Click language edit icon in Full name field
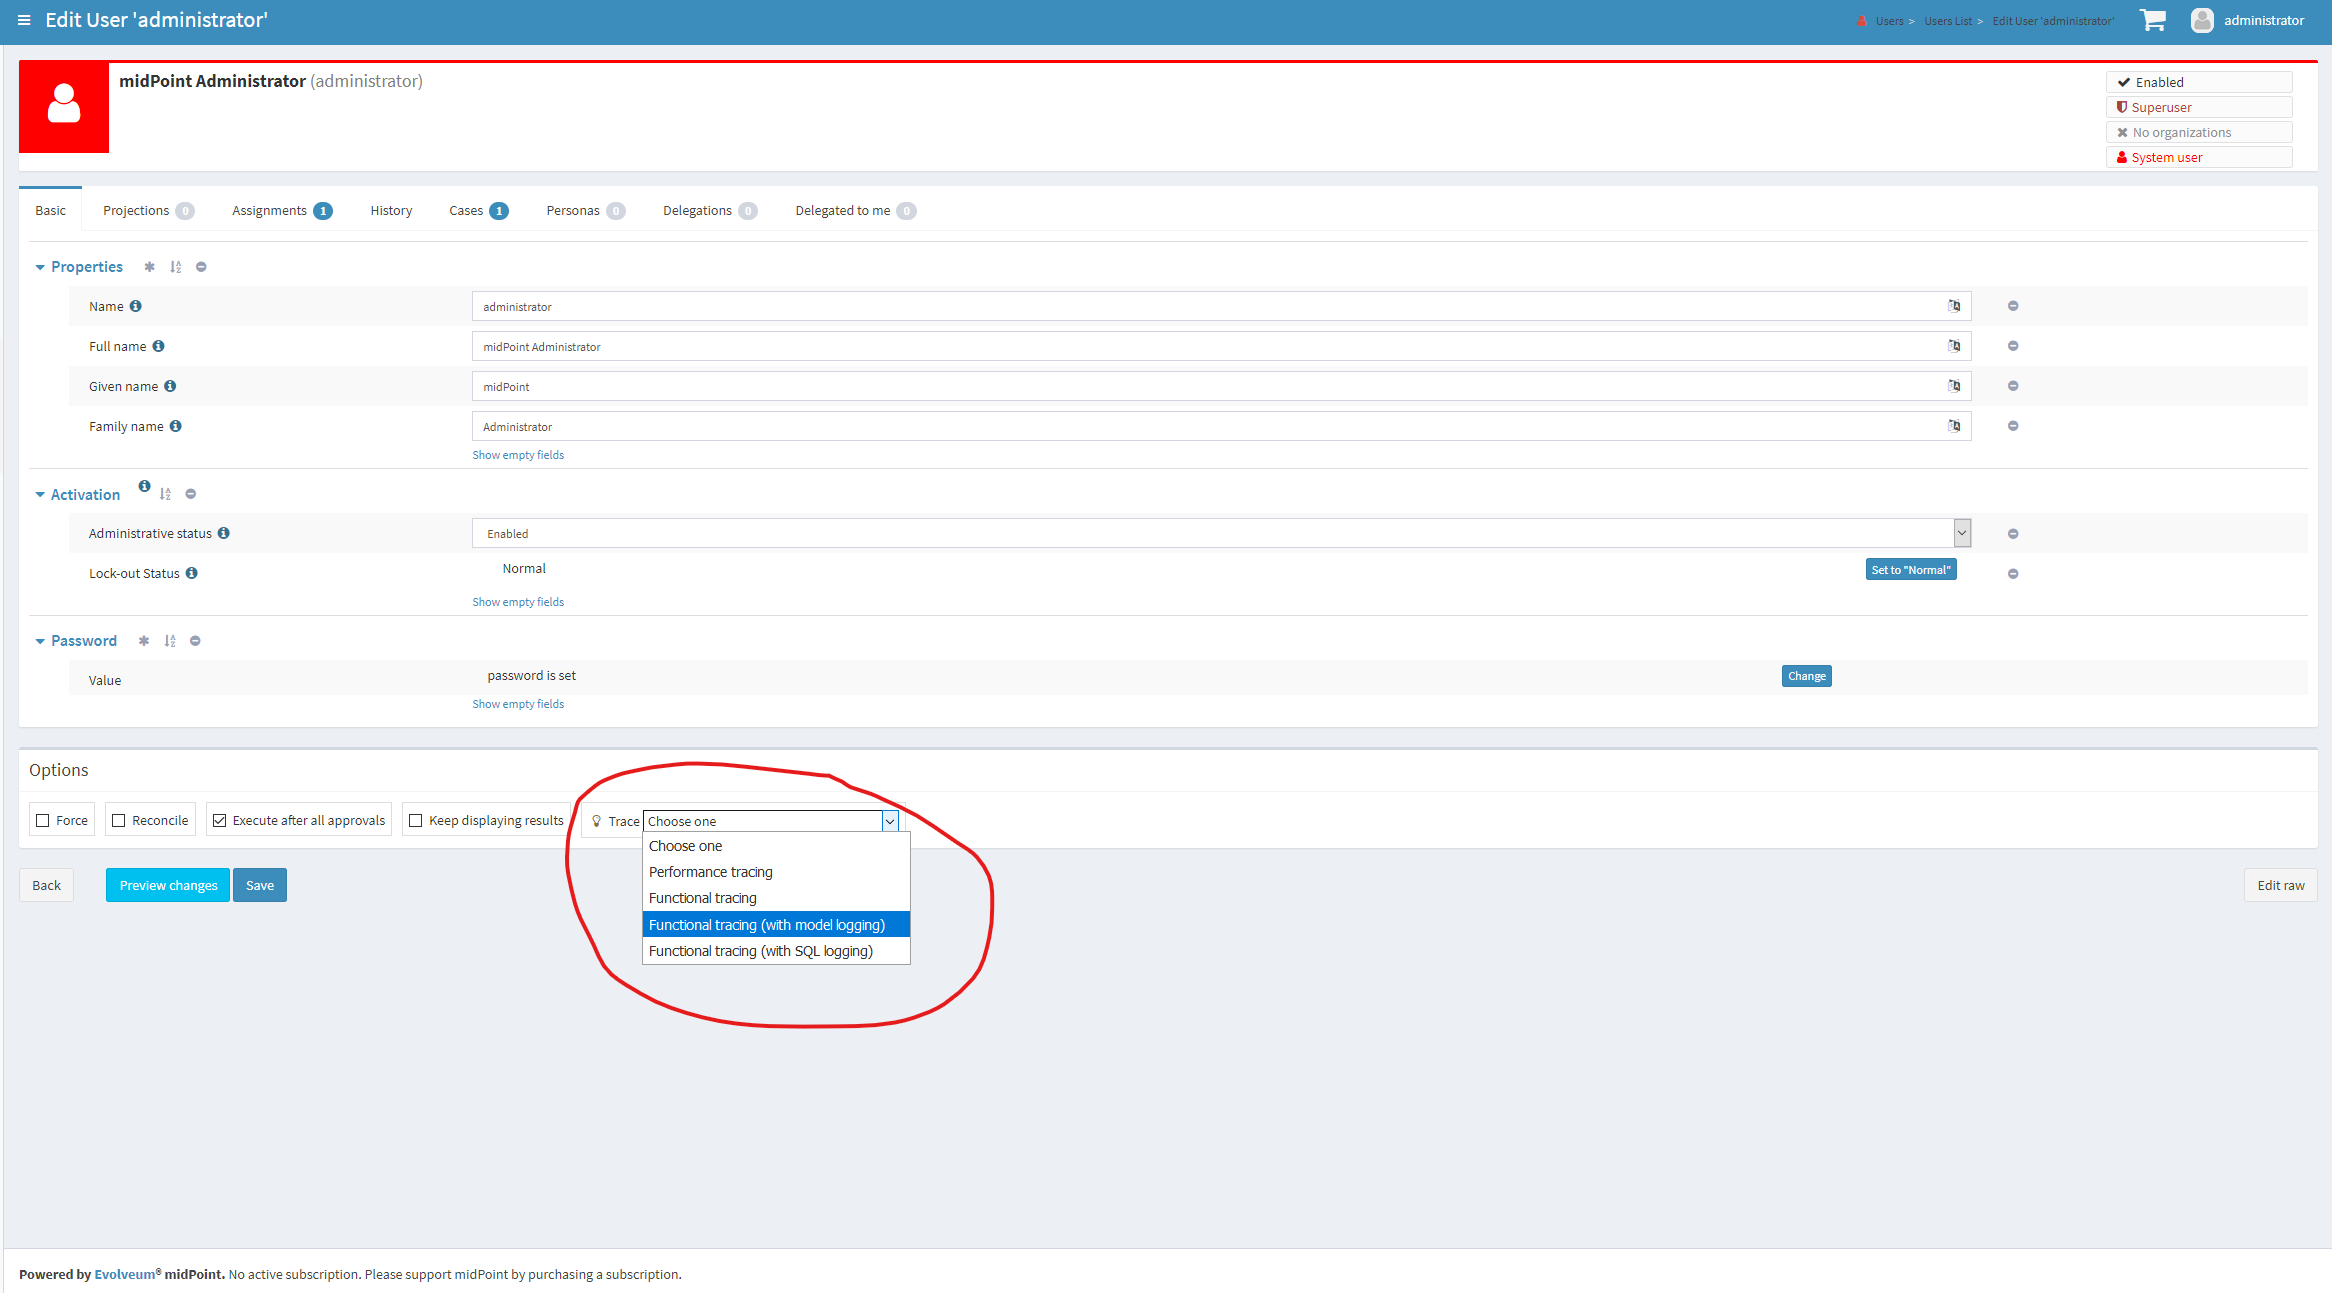The image size is (2332, 1293). (x=1954, y=346)
